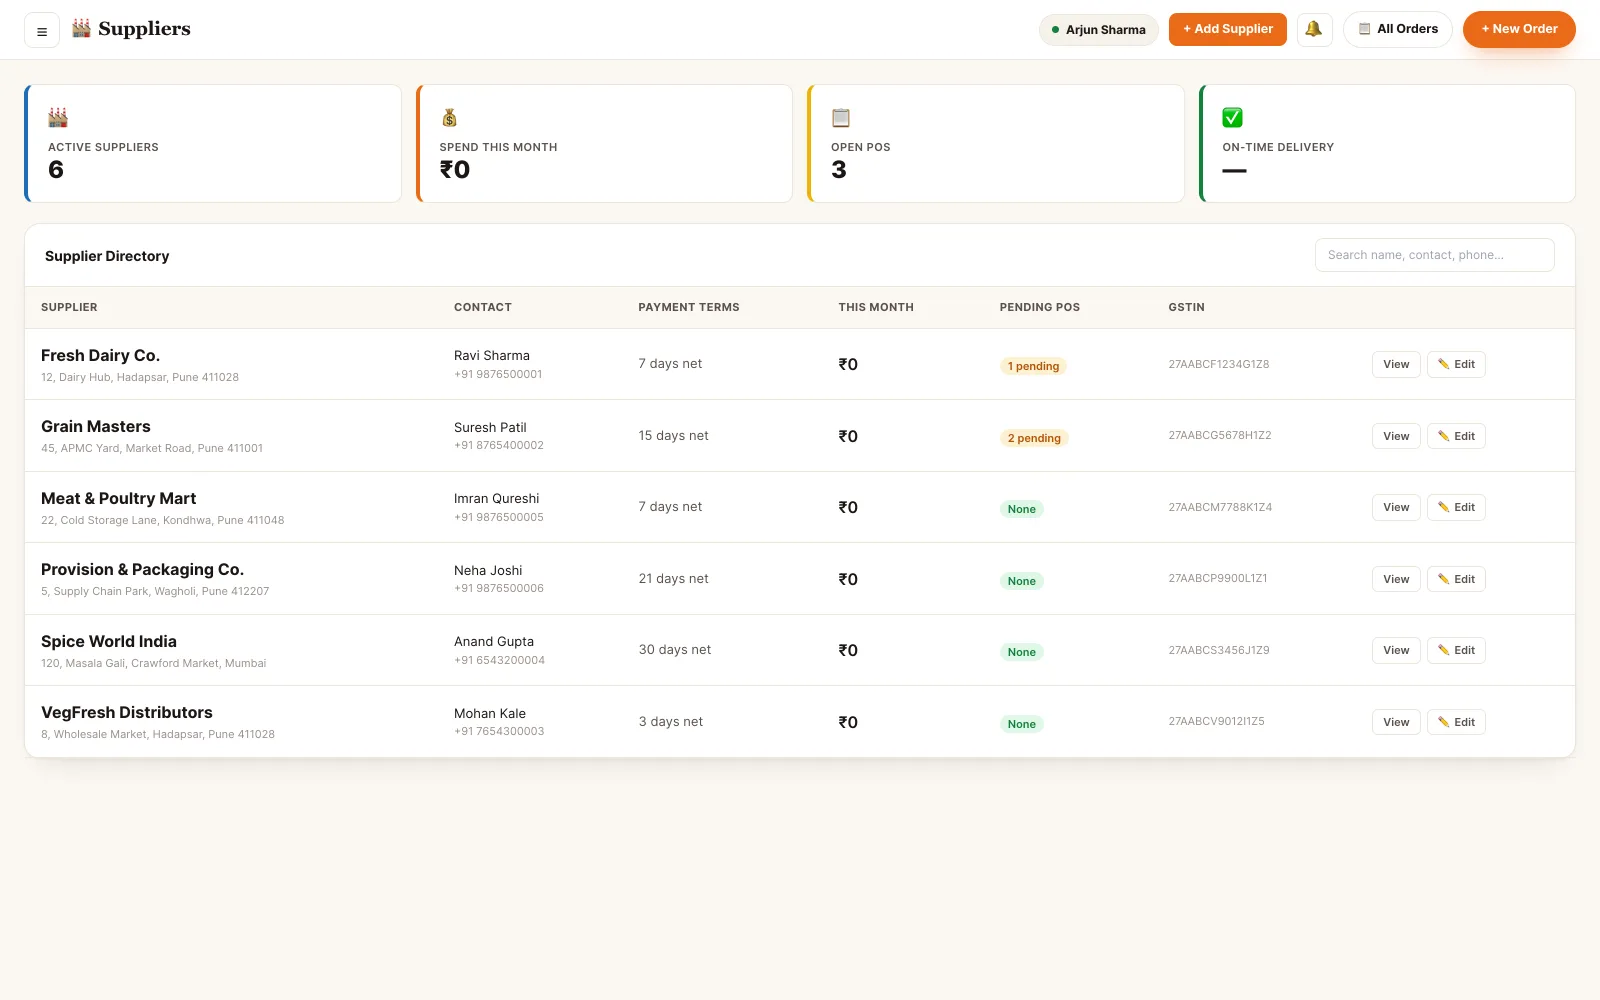Click contact Imran Qureshi
1600x1000 pixels.
(x=497, y=498)
